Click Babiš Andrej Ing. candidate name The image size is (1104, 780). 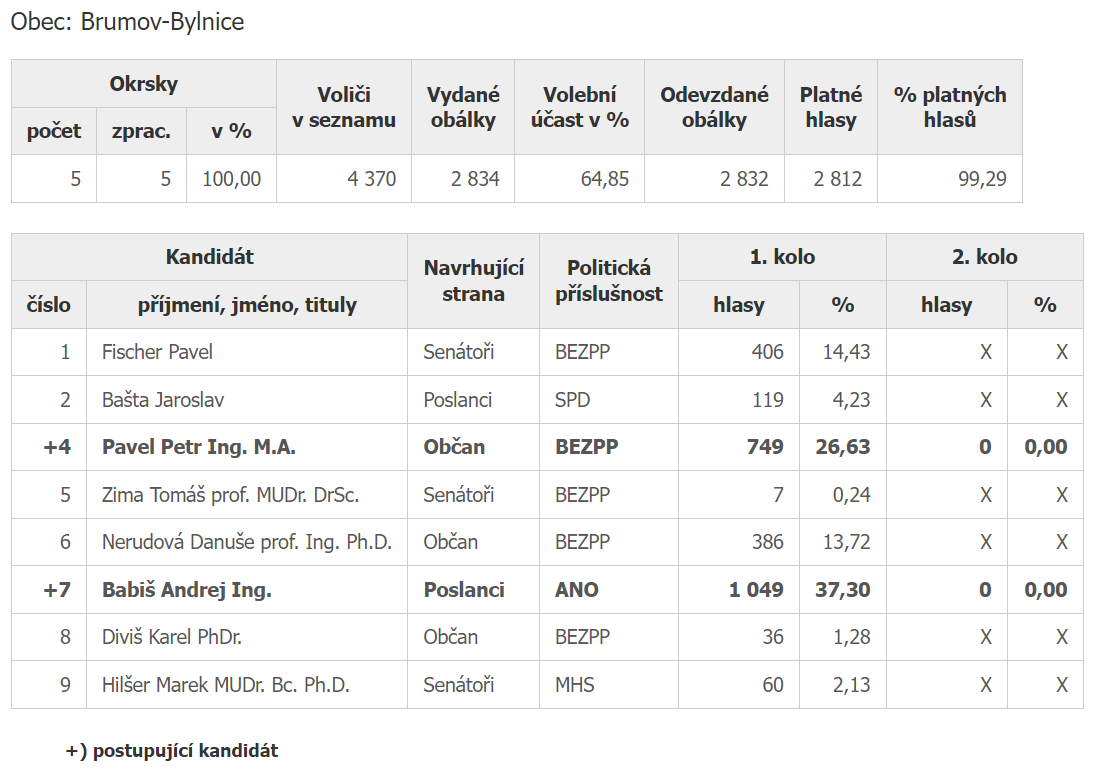tap(186, 590)
